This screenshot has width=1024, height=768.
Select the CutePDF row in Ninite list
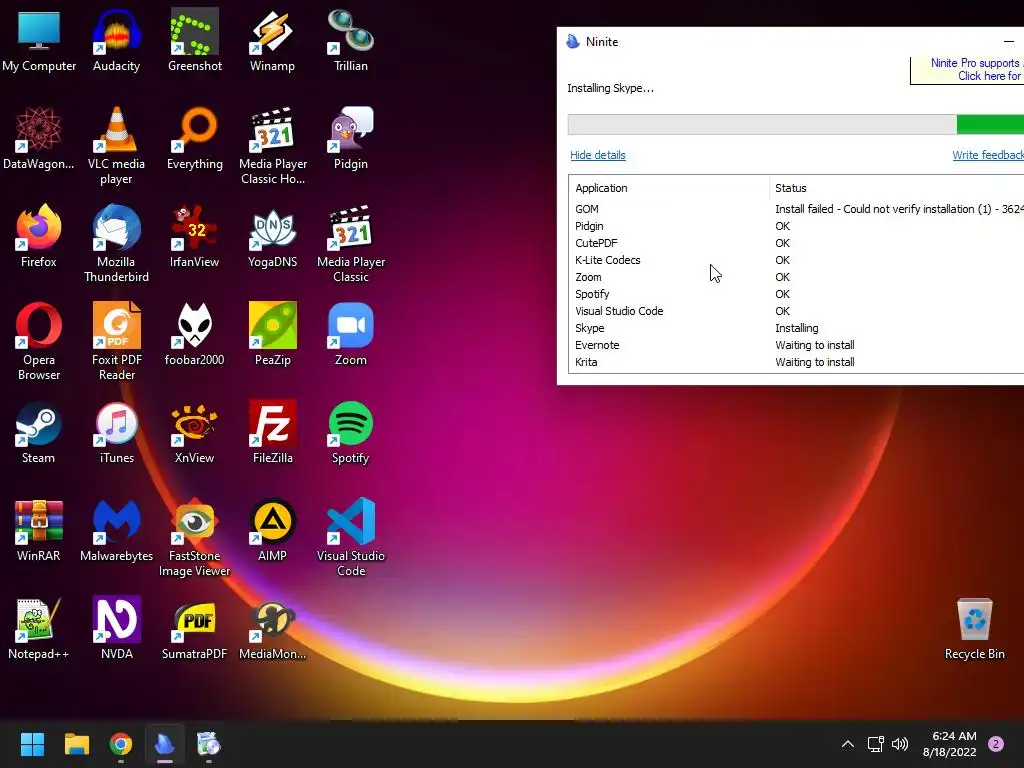pos(796,243)
